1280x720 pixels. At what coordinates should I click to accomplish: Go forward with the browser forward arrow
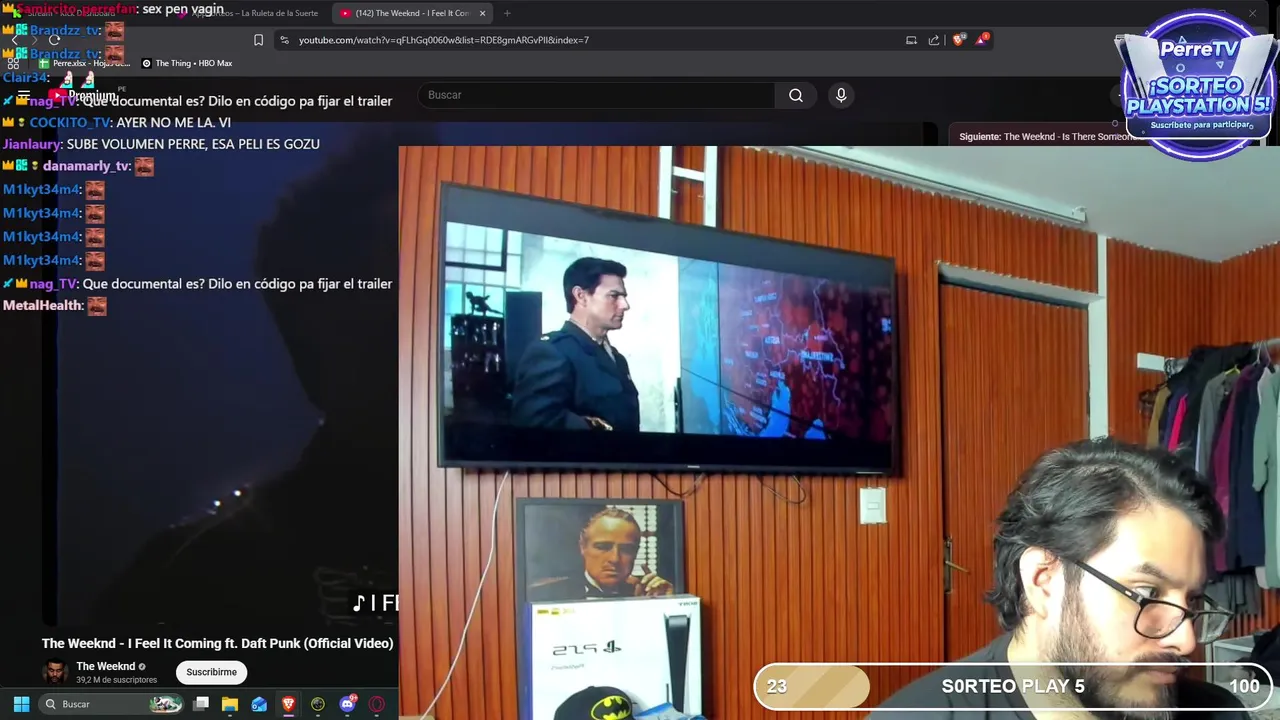pyautogui.click(x=34, y=40)
